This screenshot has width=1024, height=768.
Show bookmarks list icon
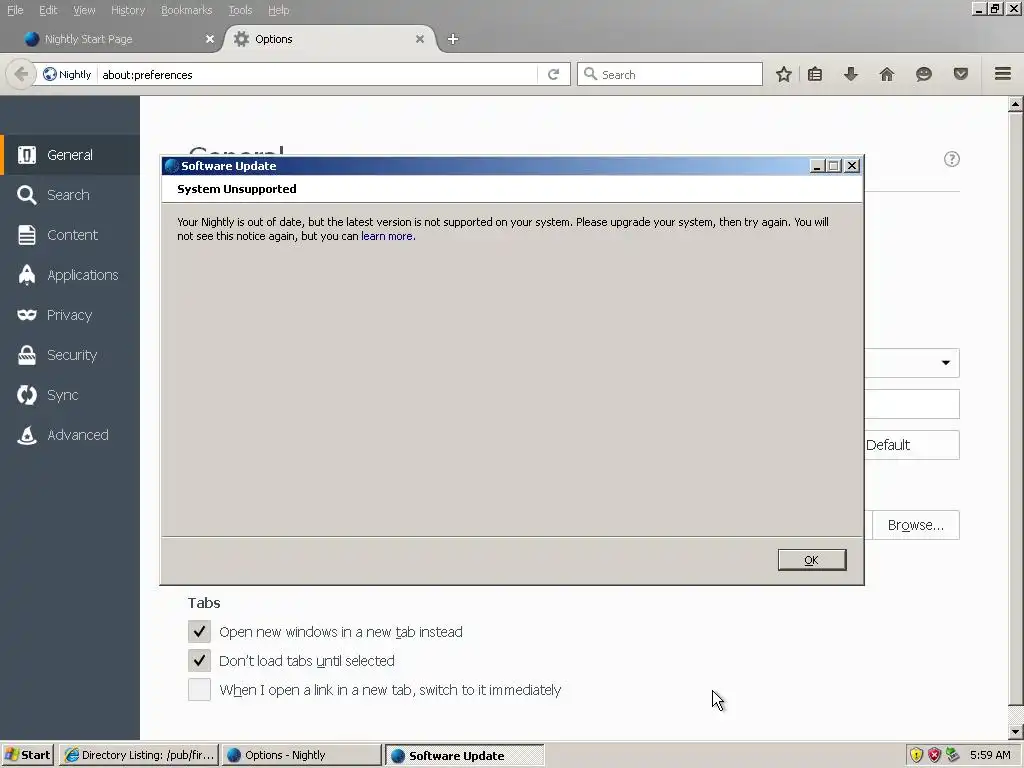(x=814, y=74)
